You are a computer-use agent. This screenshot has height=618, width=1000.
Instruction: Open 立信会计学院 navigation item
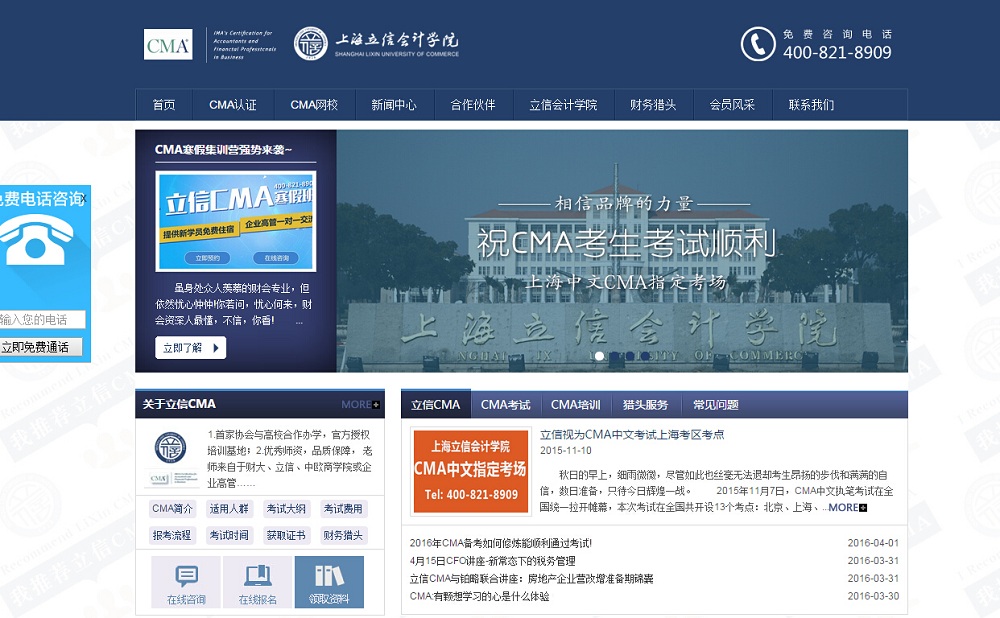click(x=563, y=105)
